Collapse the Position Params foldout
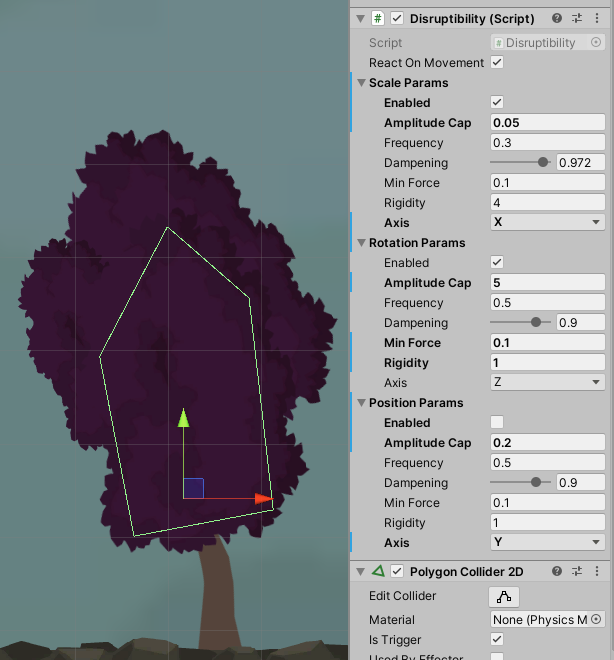This screenshot has height=660, width=614. click(x=362, y=403)
